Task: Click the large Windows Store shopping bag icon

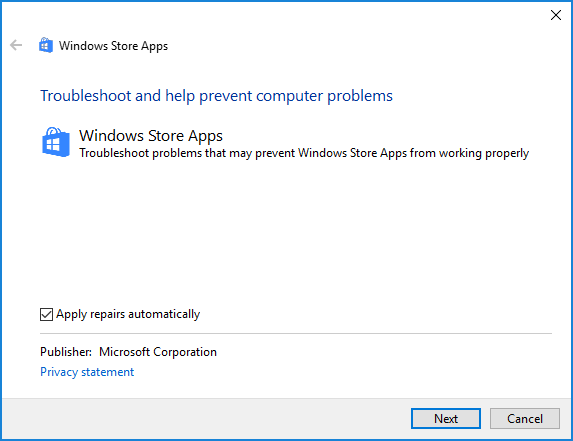Action: pyautogui.click(x=56, y=142)
